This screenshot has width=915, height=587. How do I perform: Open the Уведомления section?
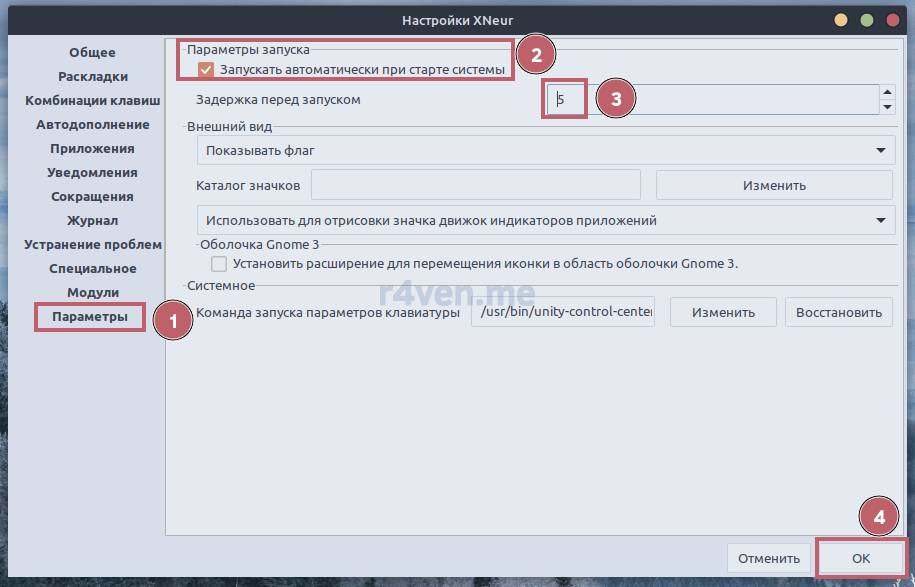tap(92, 172)
